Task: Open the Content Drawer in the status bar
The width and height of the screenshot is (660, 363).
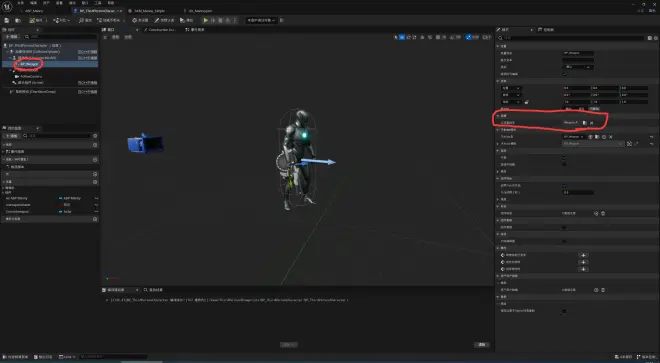Action: 15,357
